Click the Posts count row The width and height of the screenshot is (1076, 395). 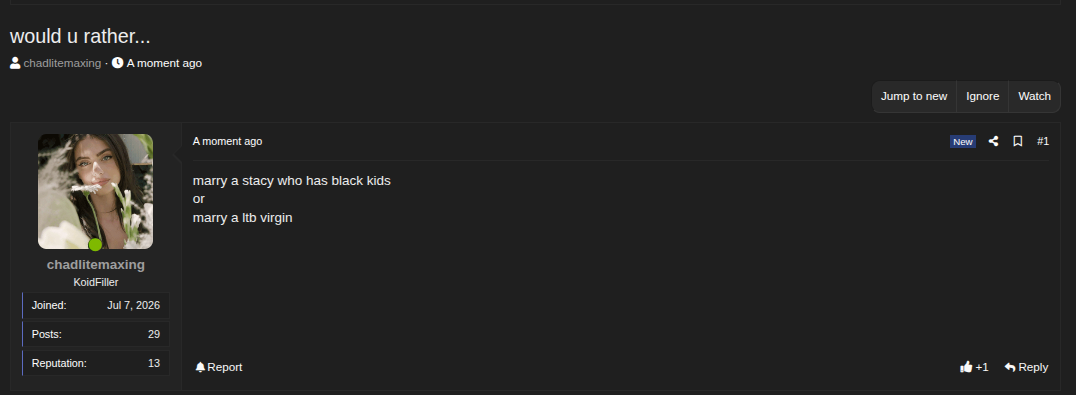tap(95, 335)
